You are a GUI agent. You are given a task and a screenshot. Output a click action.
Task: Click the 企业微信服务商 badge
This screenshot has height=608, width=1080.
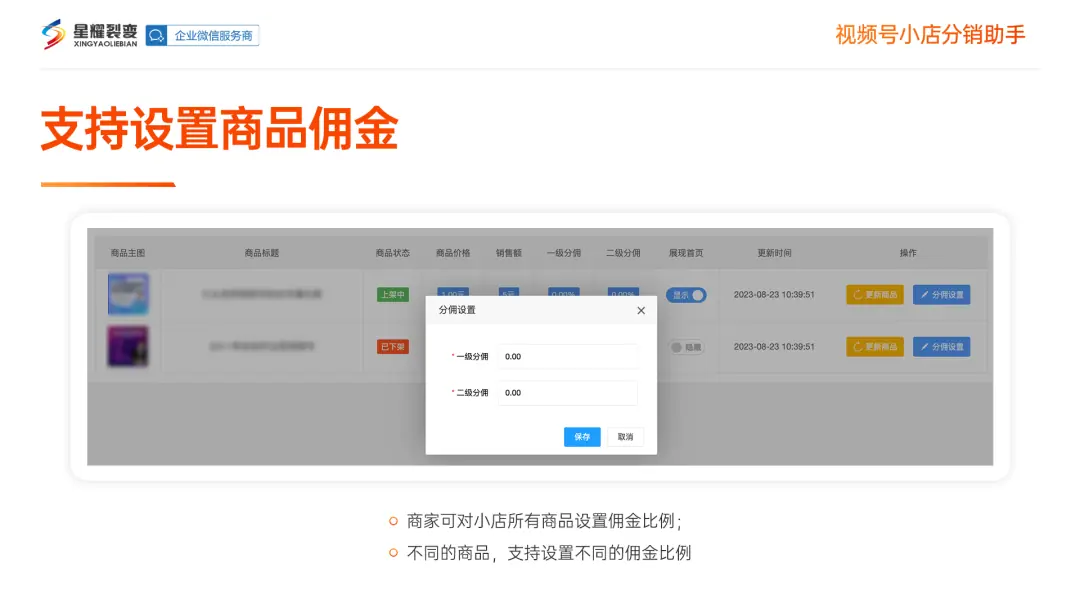click(202, 36)
